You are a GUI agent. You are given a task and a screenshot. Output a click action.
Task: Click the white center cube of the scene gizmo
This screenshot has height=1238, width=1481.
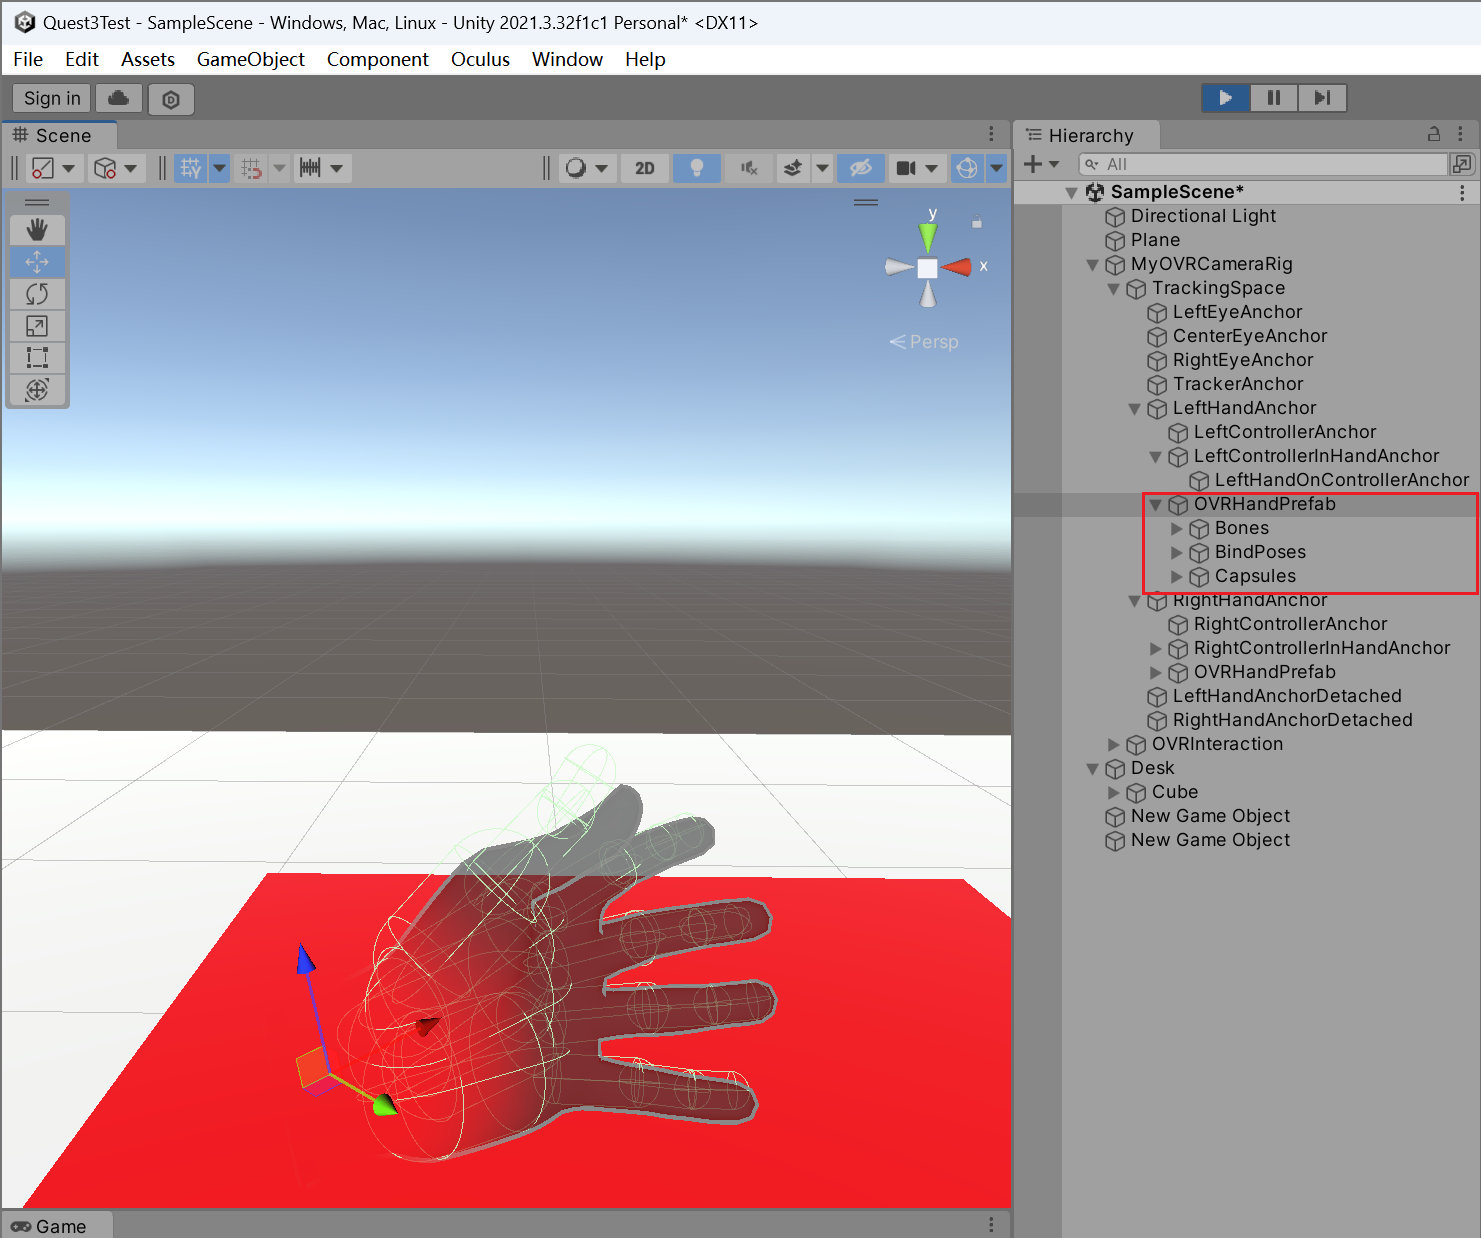927,268
